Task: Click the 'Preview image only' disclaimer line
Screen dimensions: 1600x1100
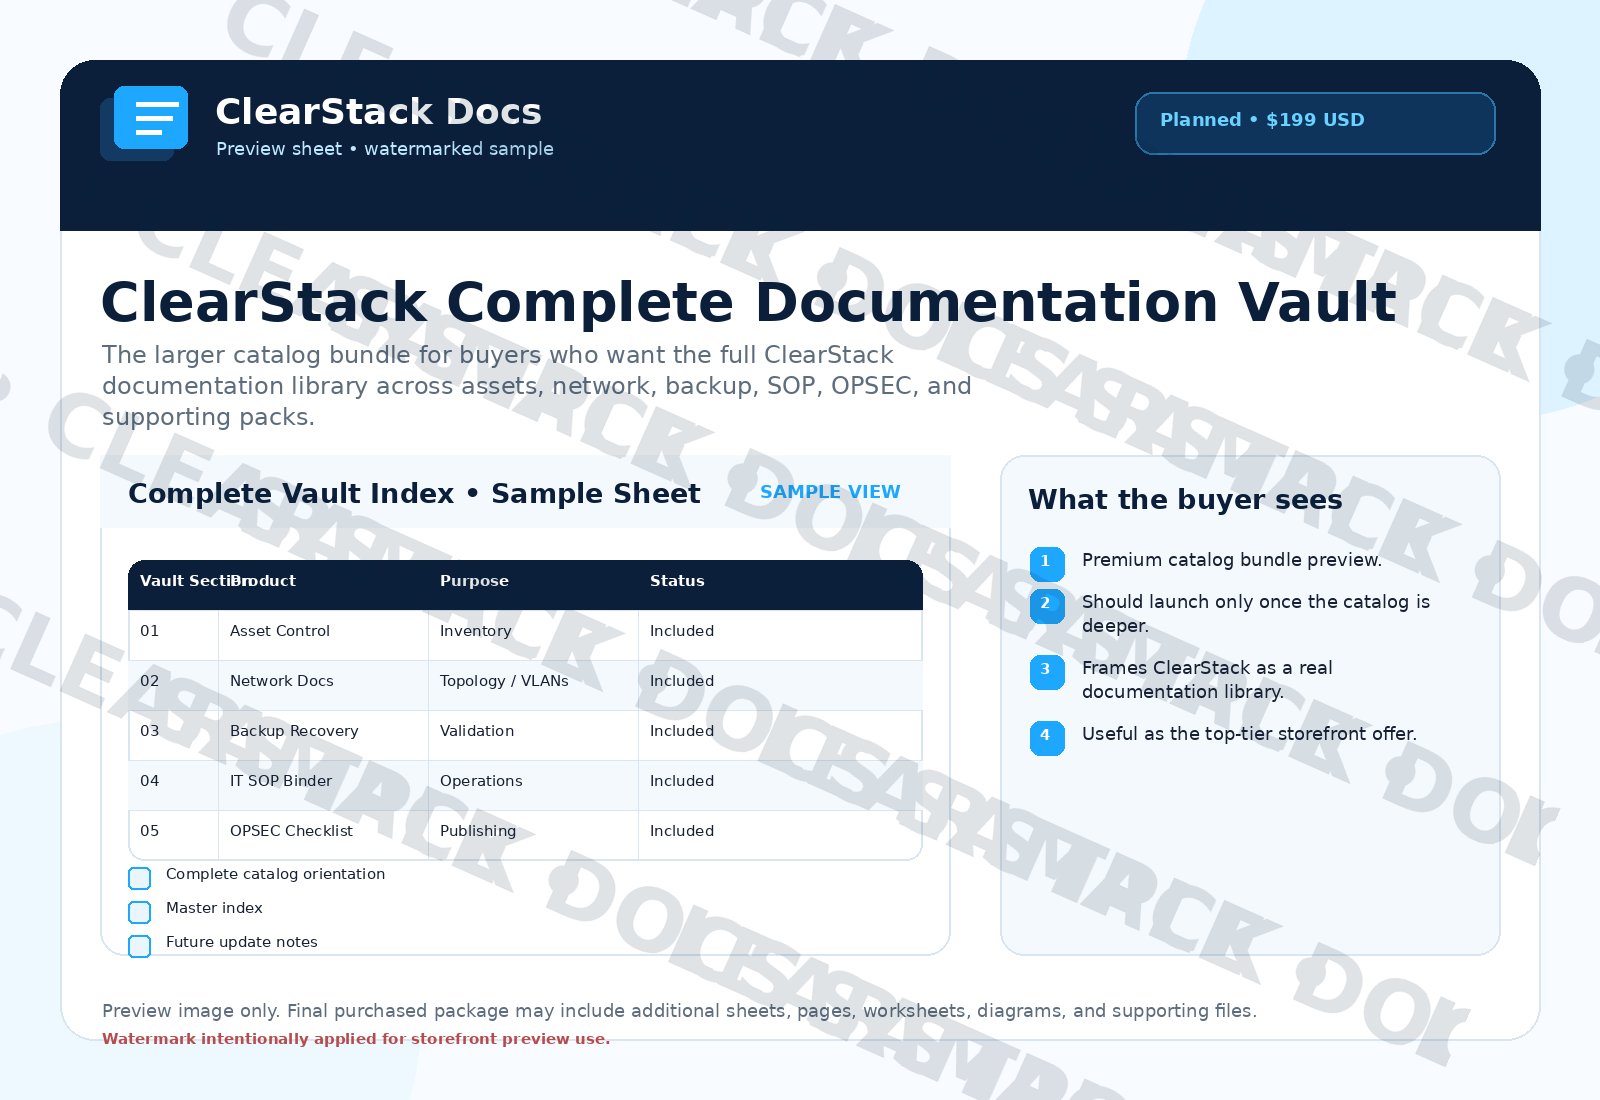Action: tap(679, 1011)
